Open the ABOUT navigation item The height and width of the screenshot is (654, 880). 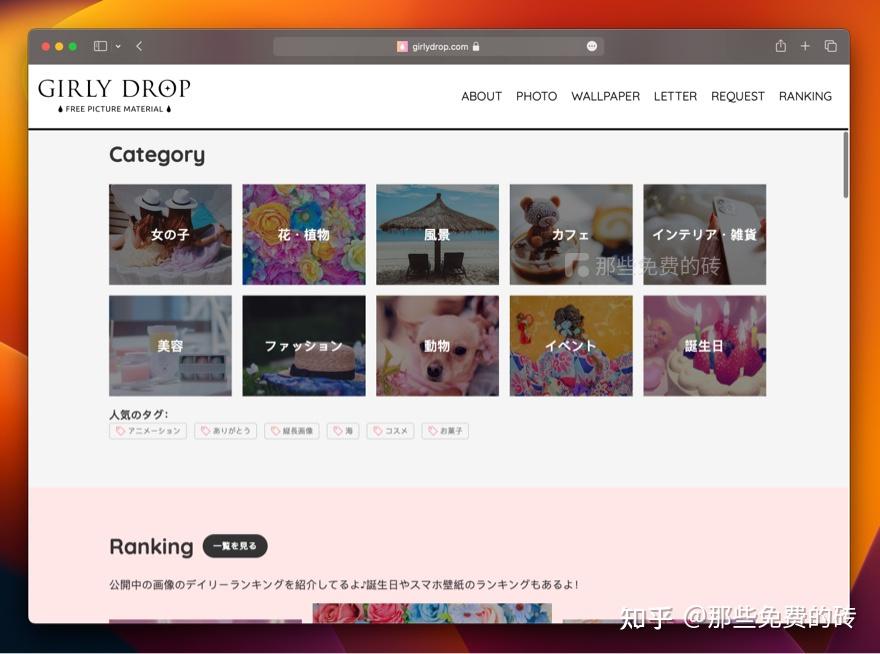tap(481, 96)
